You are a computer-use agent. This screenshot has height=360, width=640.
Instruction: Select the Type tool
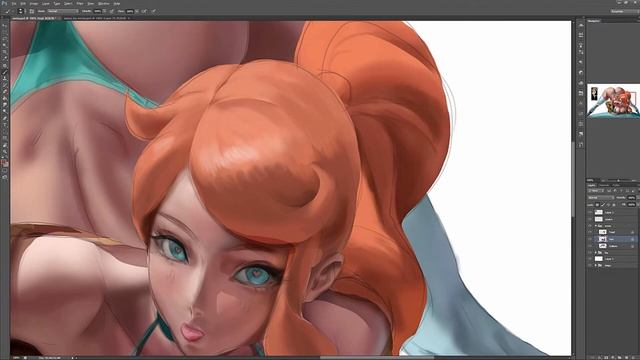pos(5,124)
